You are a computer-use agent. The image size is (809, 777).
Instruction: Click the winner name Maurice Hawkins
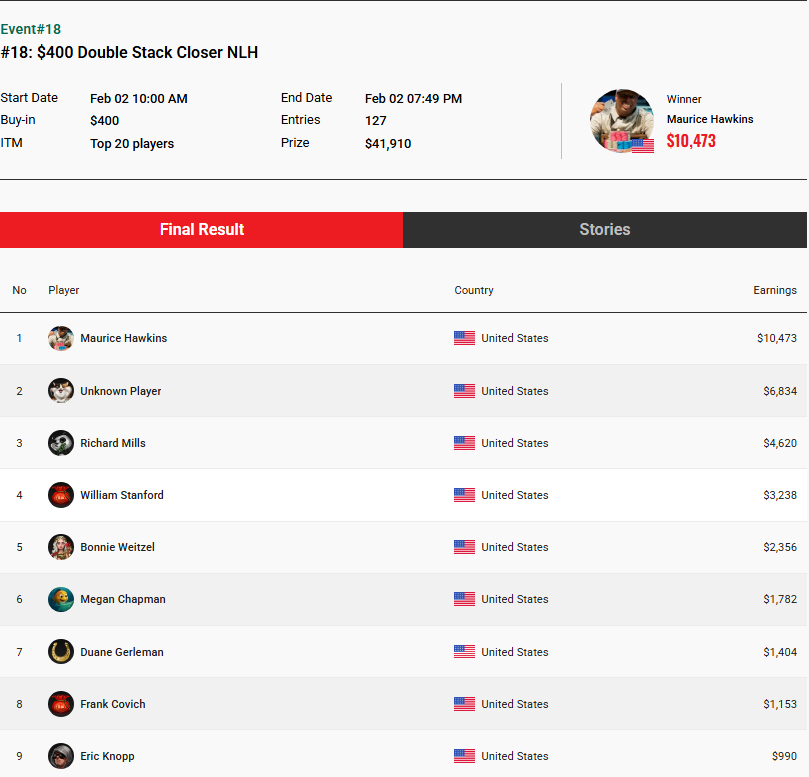point(710,119)
